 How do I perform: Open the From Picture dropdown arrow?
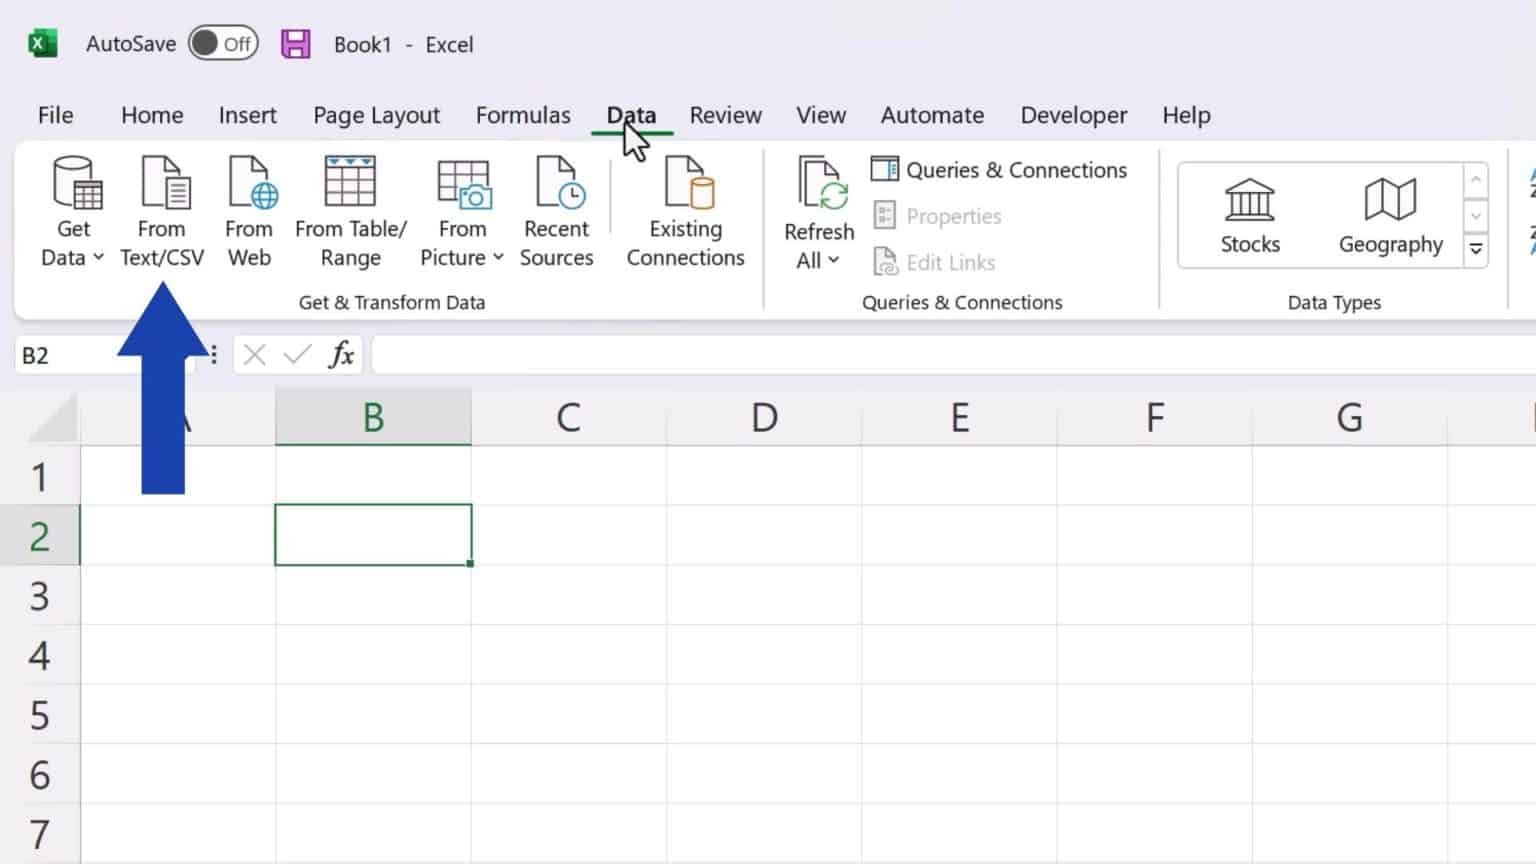click(x=497, y=257)
